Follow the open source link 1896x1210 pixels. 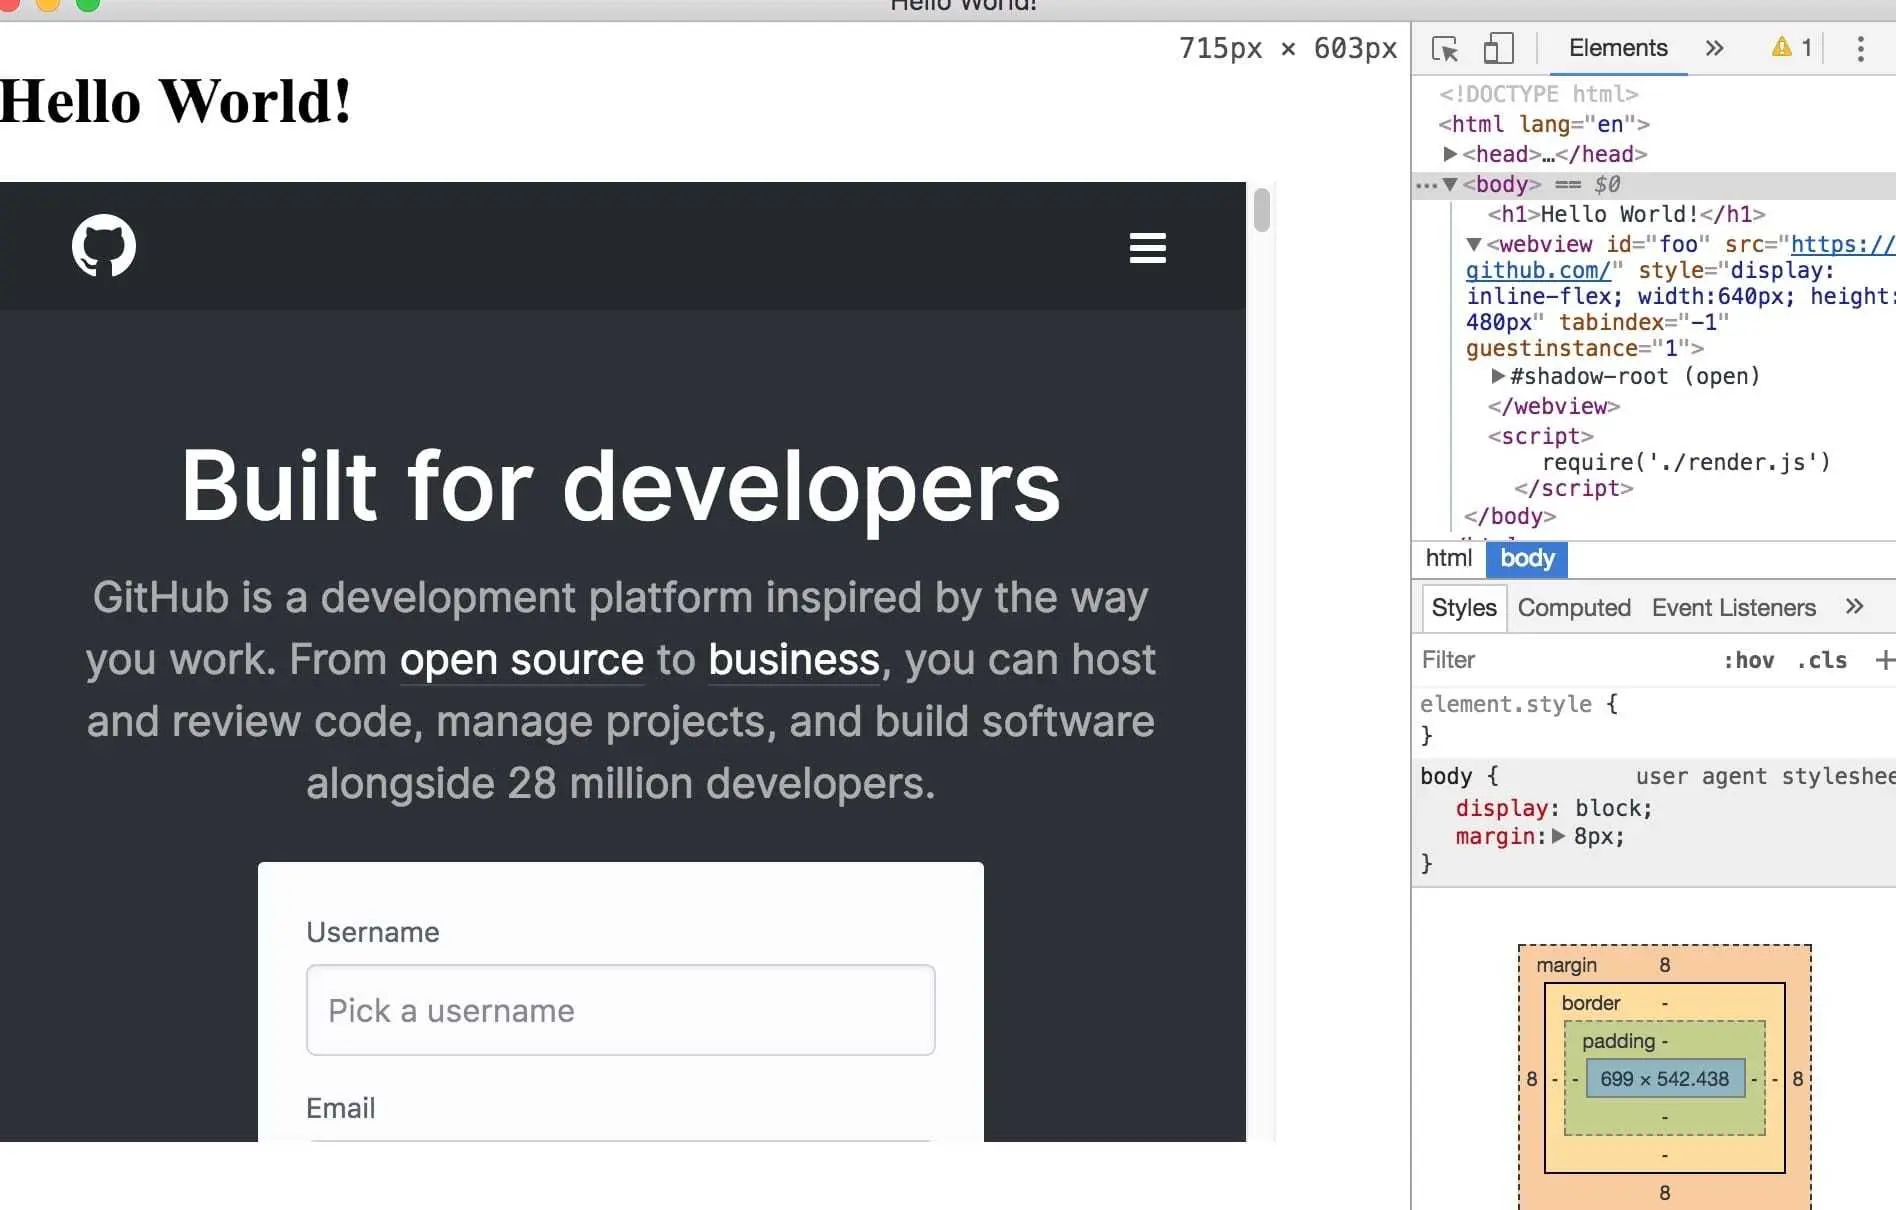click(x=522, y=660)
